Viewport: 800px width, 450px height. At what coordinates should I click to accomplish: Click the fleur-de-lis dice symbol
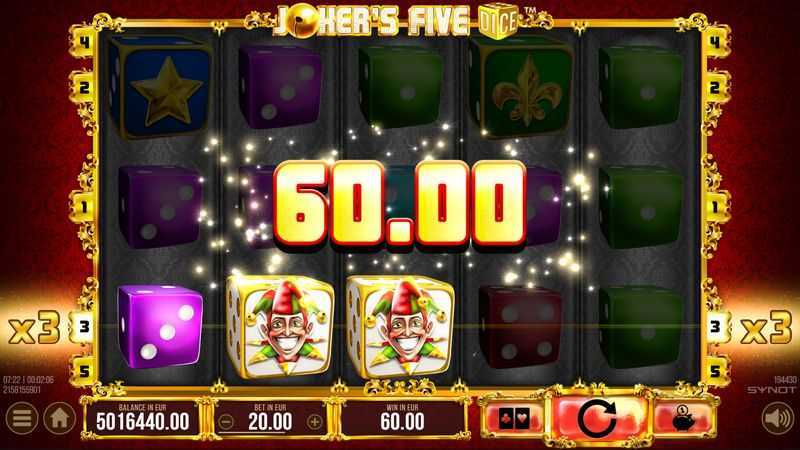pyautogui.click(x=520, y=87)
